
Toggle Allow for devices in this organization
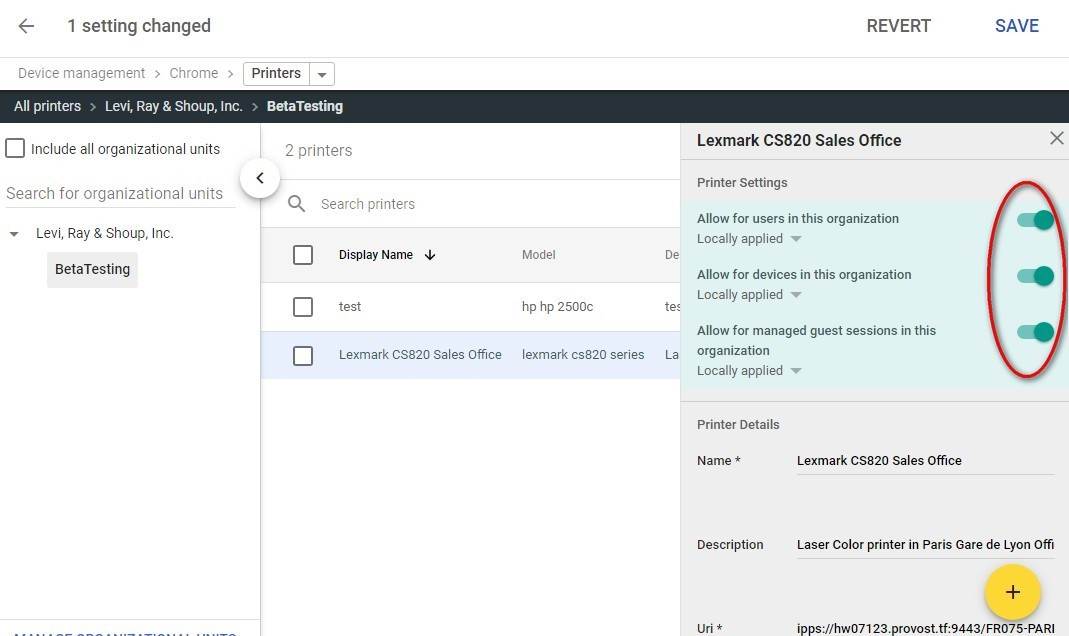pos(1036,275)
